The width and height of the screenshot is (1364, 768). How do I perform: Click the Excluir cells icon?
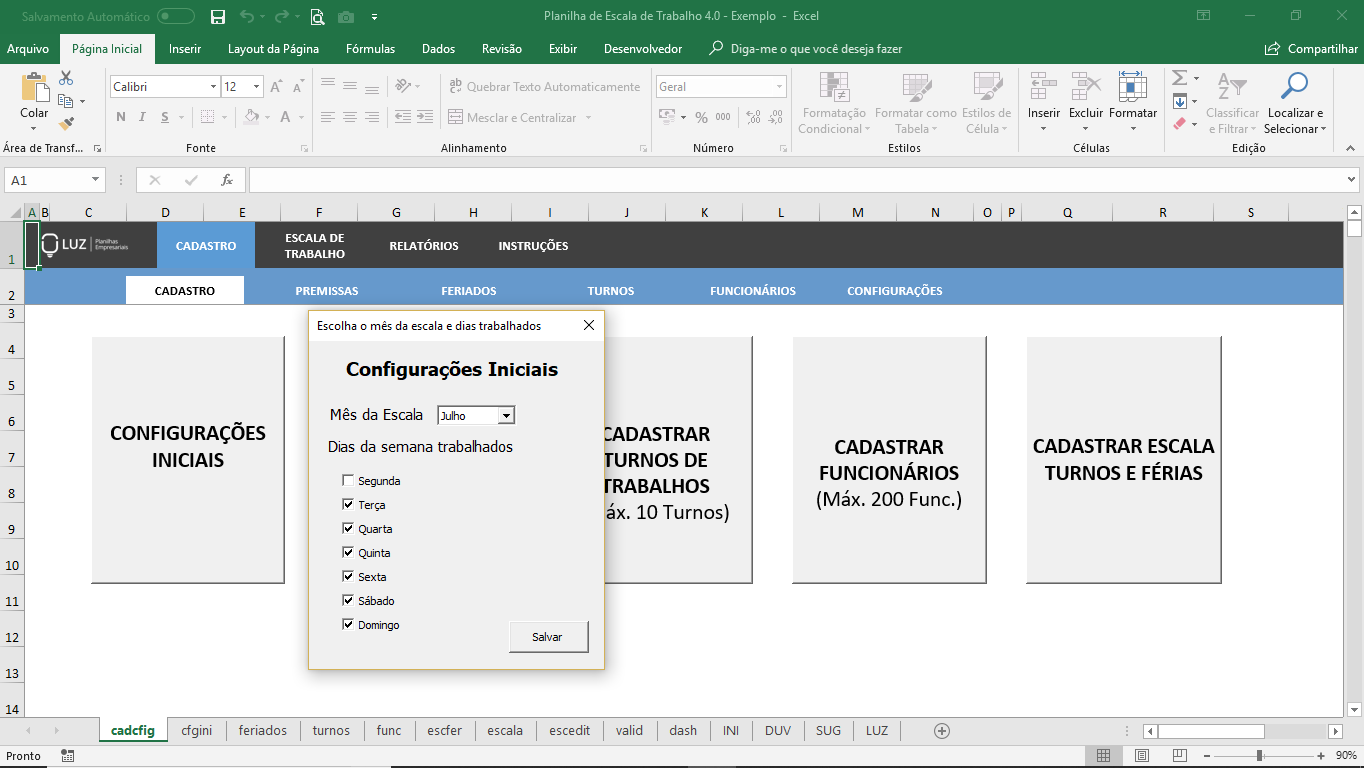[x=1085, y=87]
